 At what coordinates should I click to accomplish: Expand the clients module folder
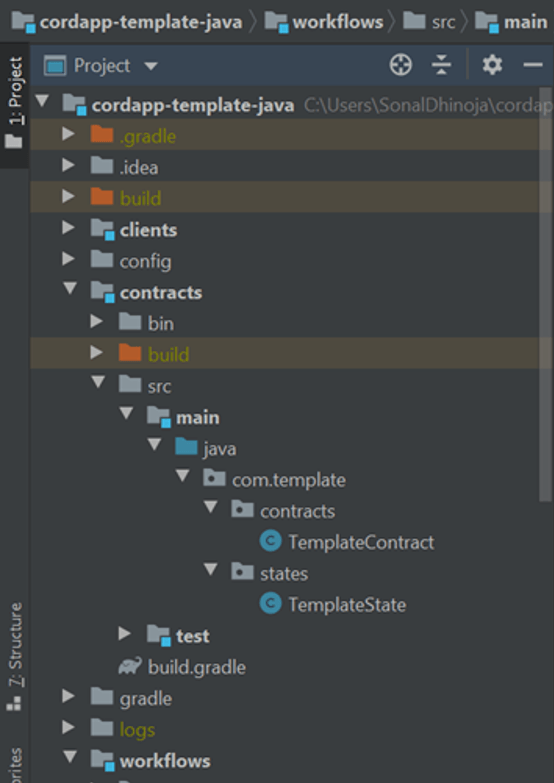68,228
